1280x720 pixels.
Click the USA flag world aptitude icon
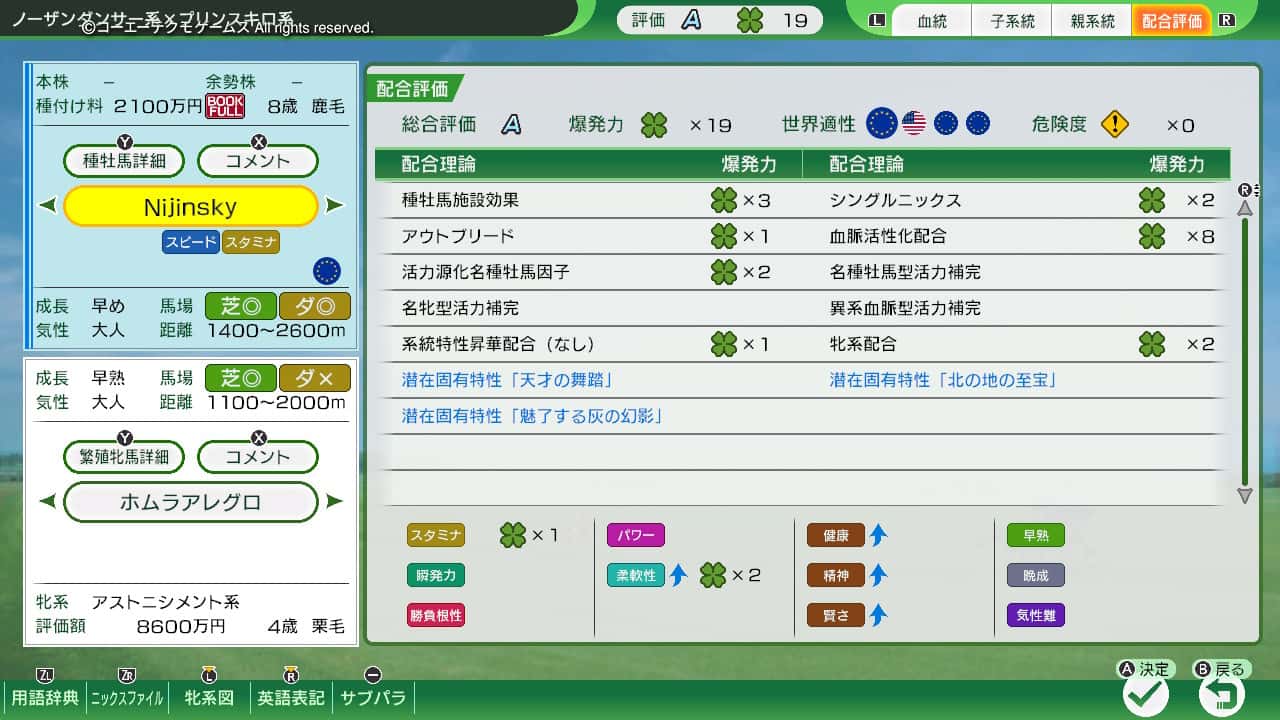914,123
